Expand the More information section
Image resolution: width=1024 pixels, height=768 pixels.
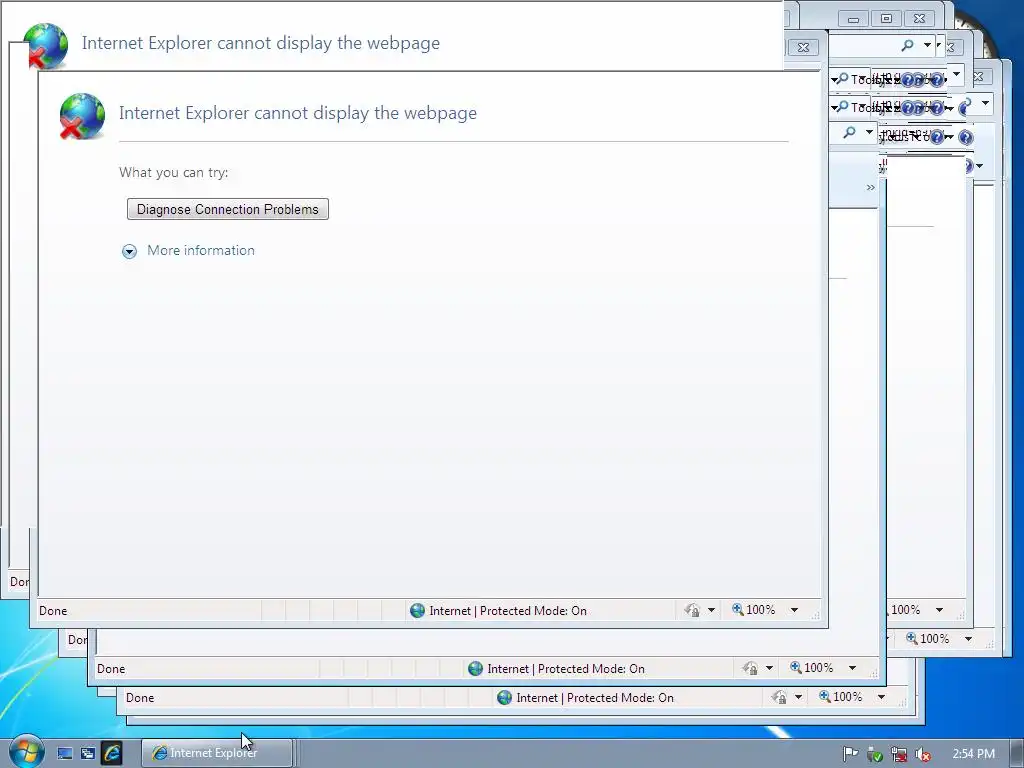click(x=129, y=251)
